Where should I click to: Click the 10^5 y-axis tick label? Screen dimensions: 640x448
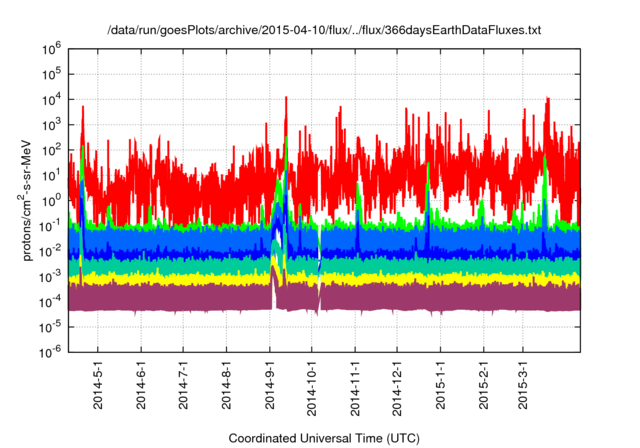click(51, 74)
